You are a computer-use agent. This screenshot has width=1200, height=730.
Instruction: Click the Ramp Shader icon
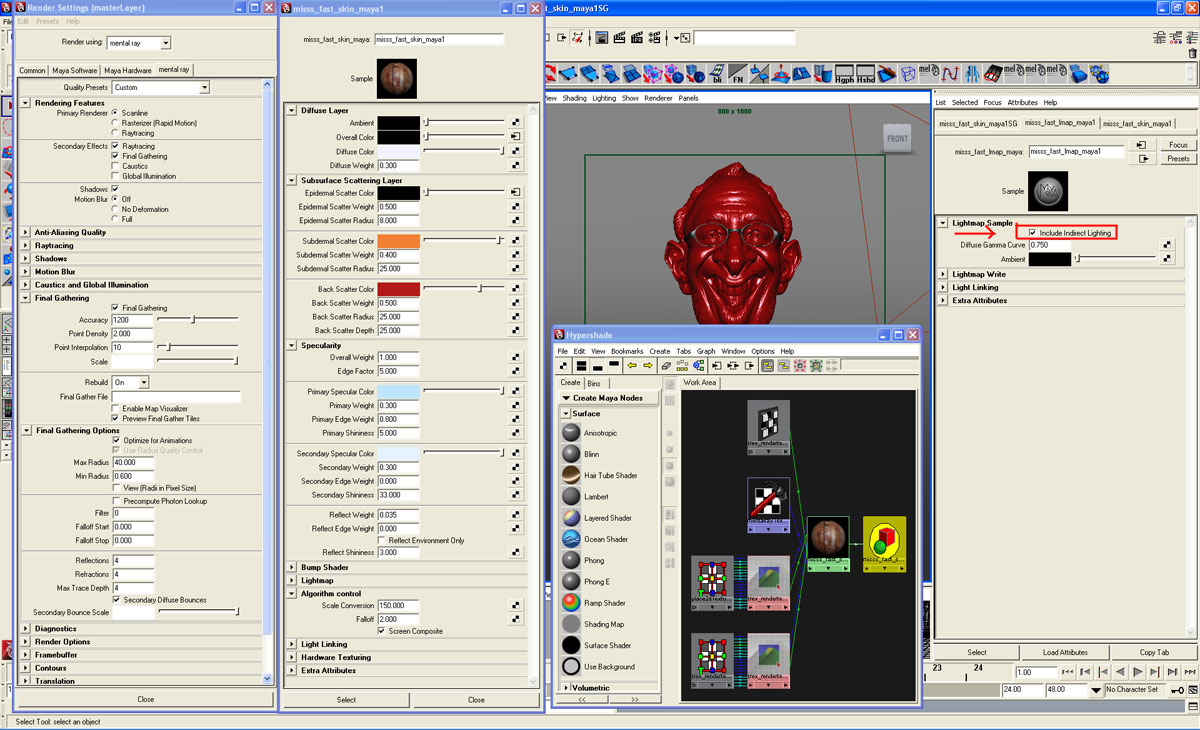571,603
